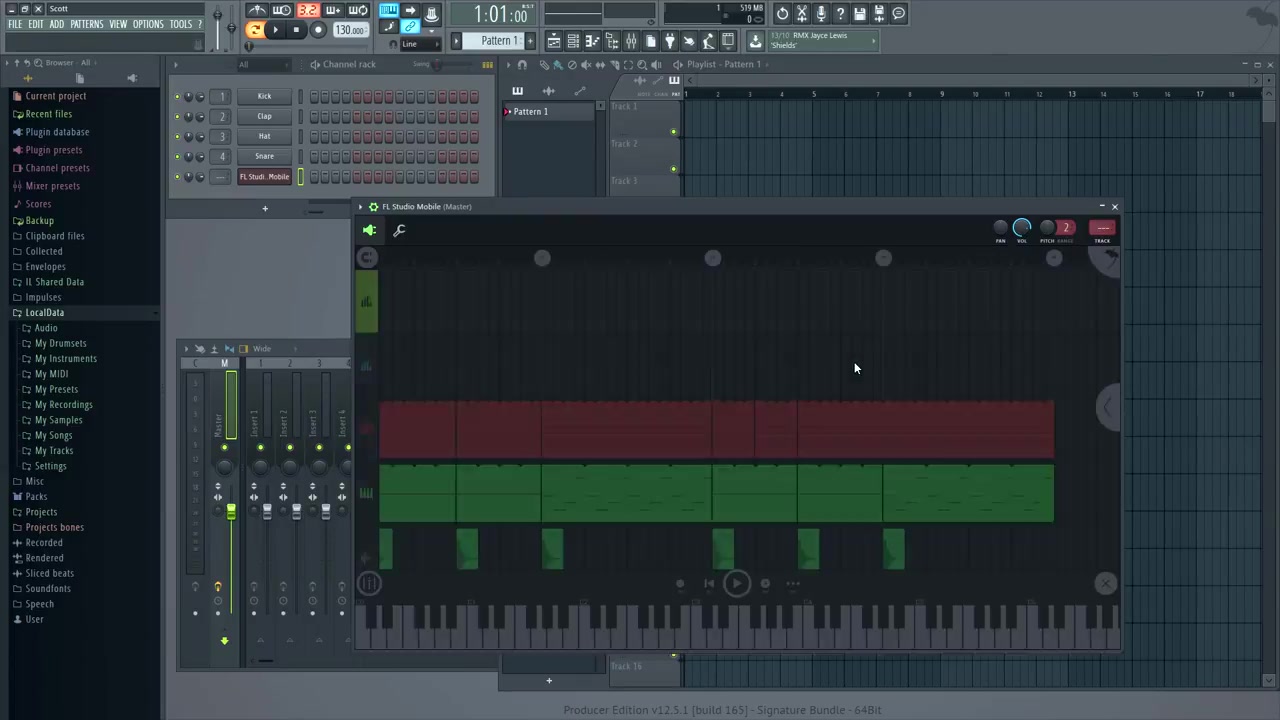Open the TOOLS menu
The image size is (1280, 720).
181,24
